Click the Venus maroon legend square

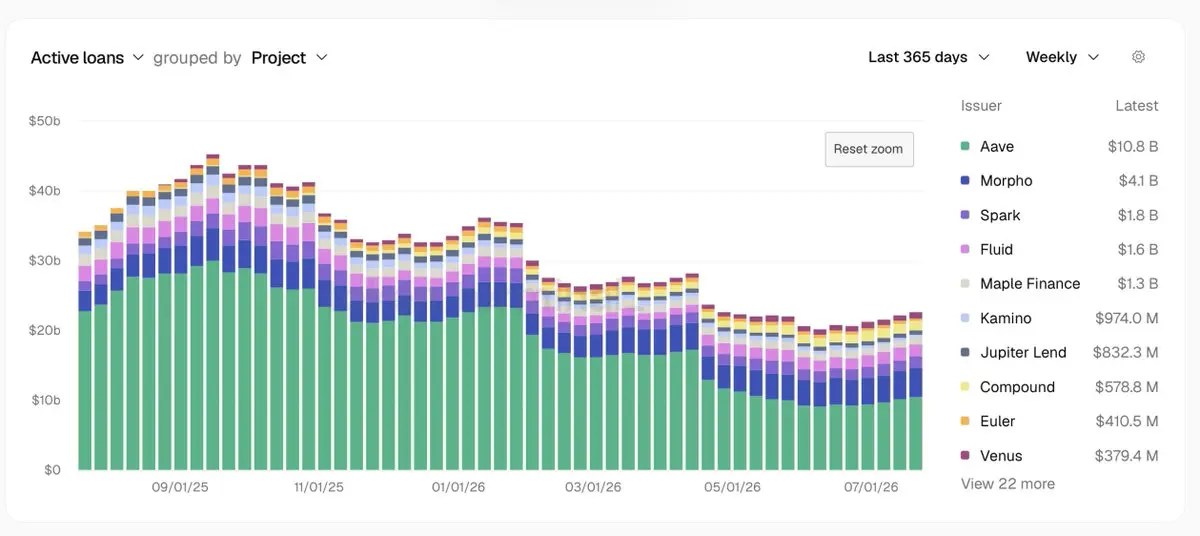tap(965, 456)
